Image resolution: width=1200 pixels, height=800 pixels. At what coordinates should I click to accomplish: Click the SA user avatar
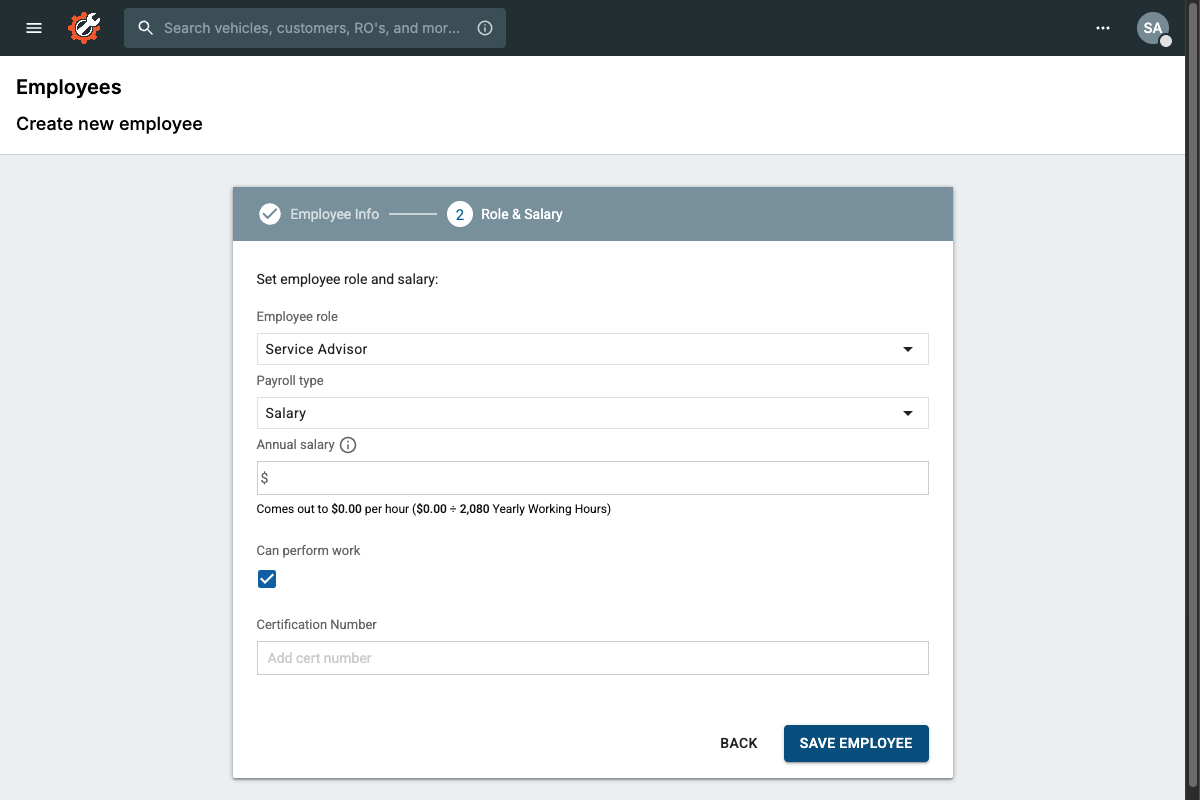[x=1152, y=27]
